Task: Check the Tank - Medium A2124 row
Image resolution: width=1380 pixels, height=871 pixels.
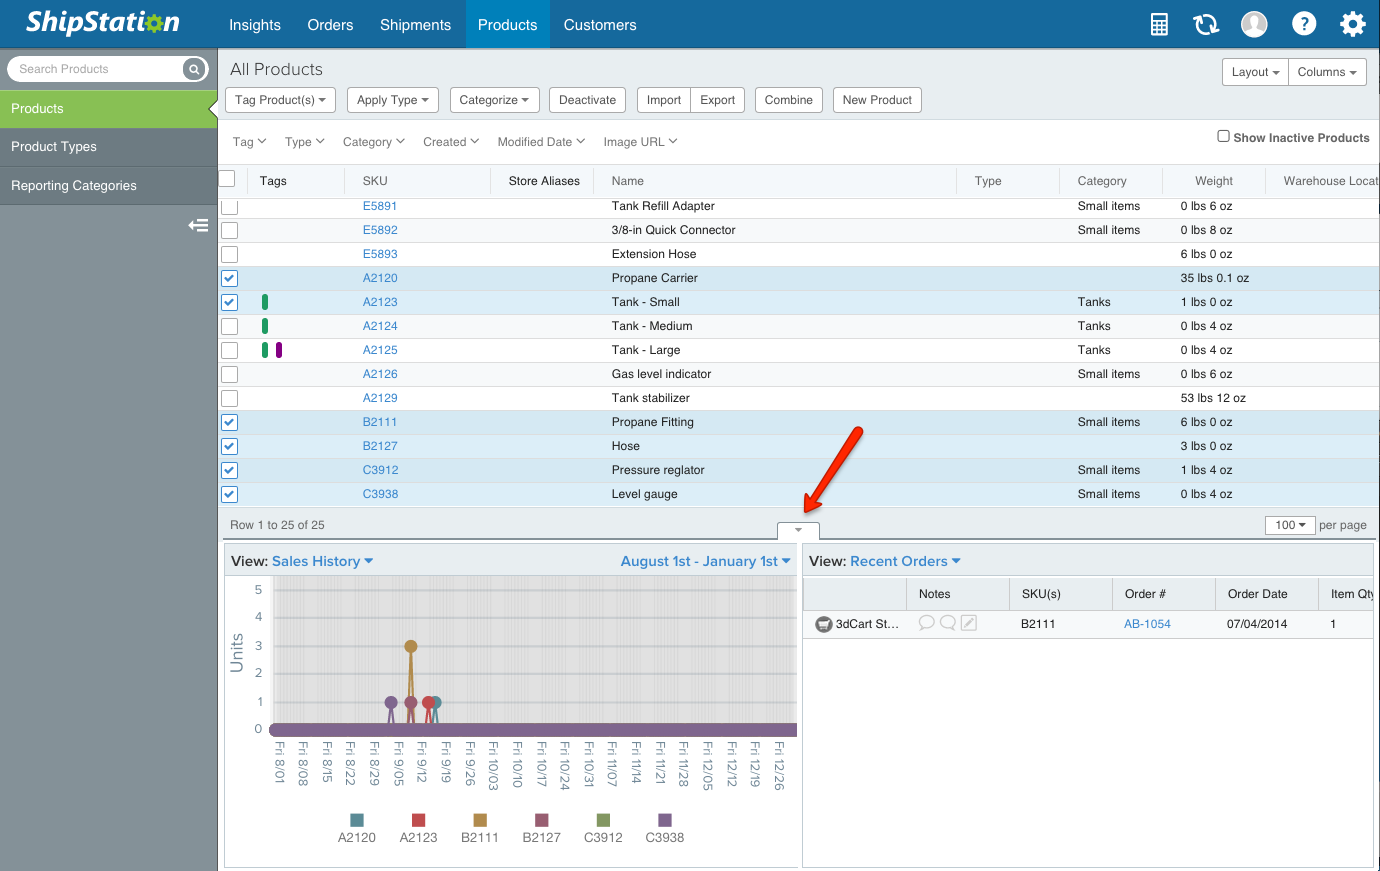Action: pos(229,326)
